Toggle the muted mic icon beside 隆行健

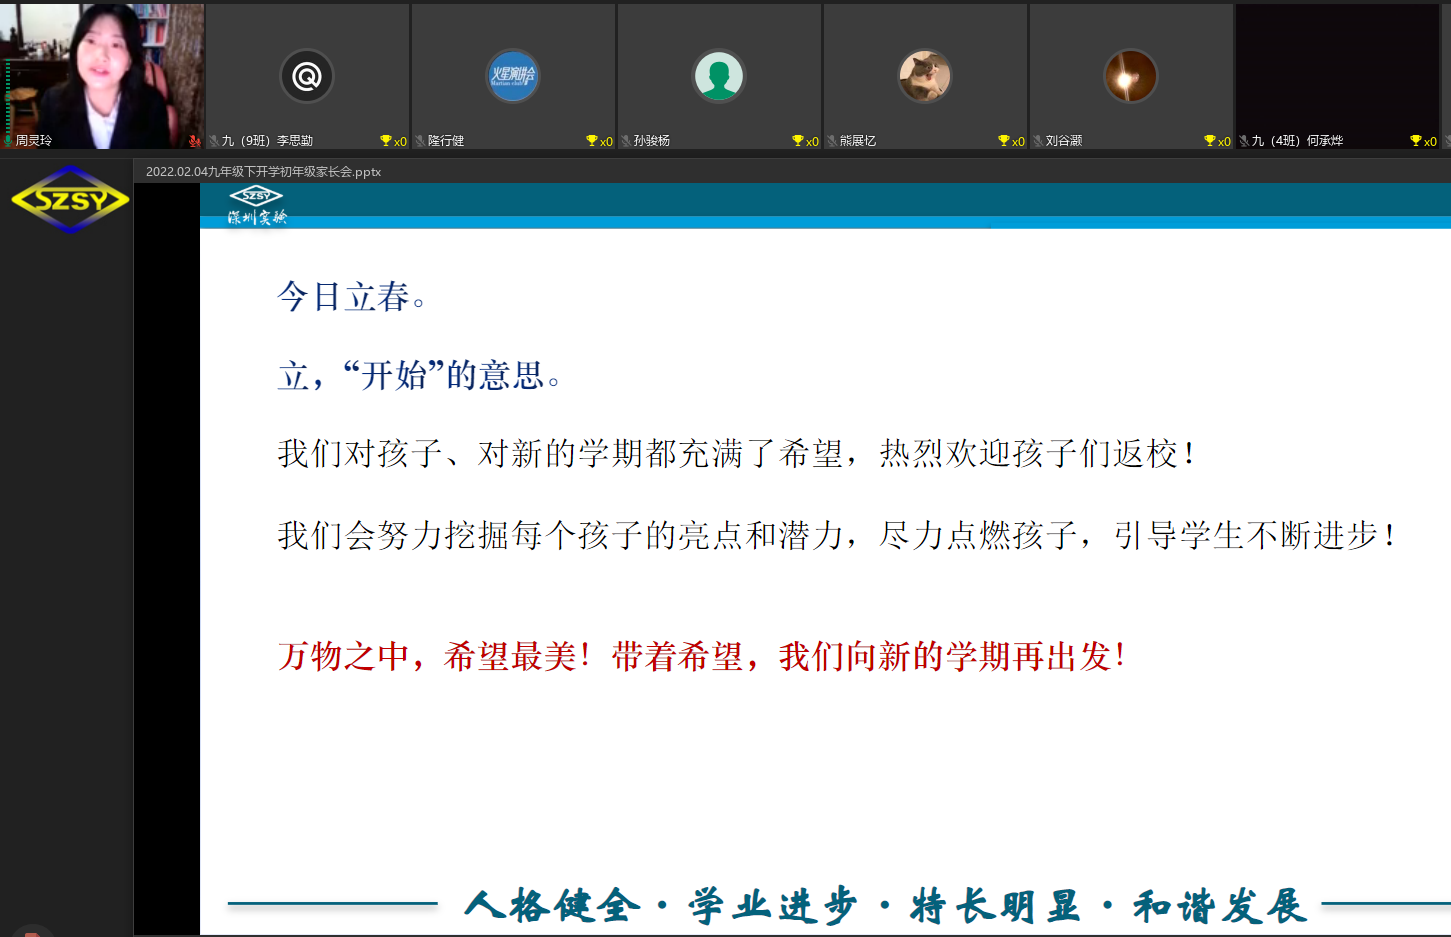click(420, 141)
